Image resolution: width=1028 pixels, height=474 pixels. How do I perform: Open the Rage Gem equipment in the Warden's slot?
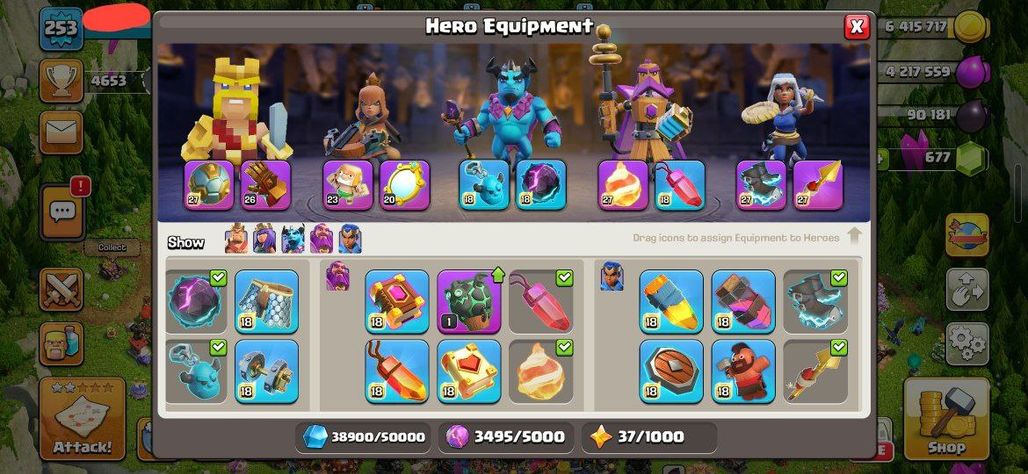point(680,185)
